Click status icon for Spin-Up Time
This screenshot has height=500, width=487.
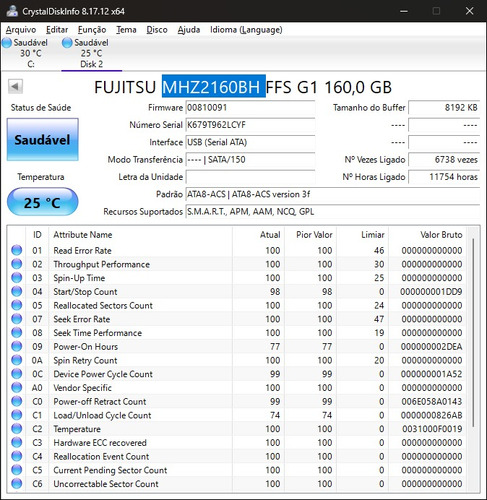coord(17,278)
